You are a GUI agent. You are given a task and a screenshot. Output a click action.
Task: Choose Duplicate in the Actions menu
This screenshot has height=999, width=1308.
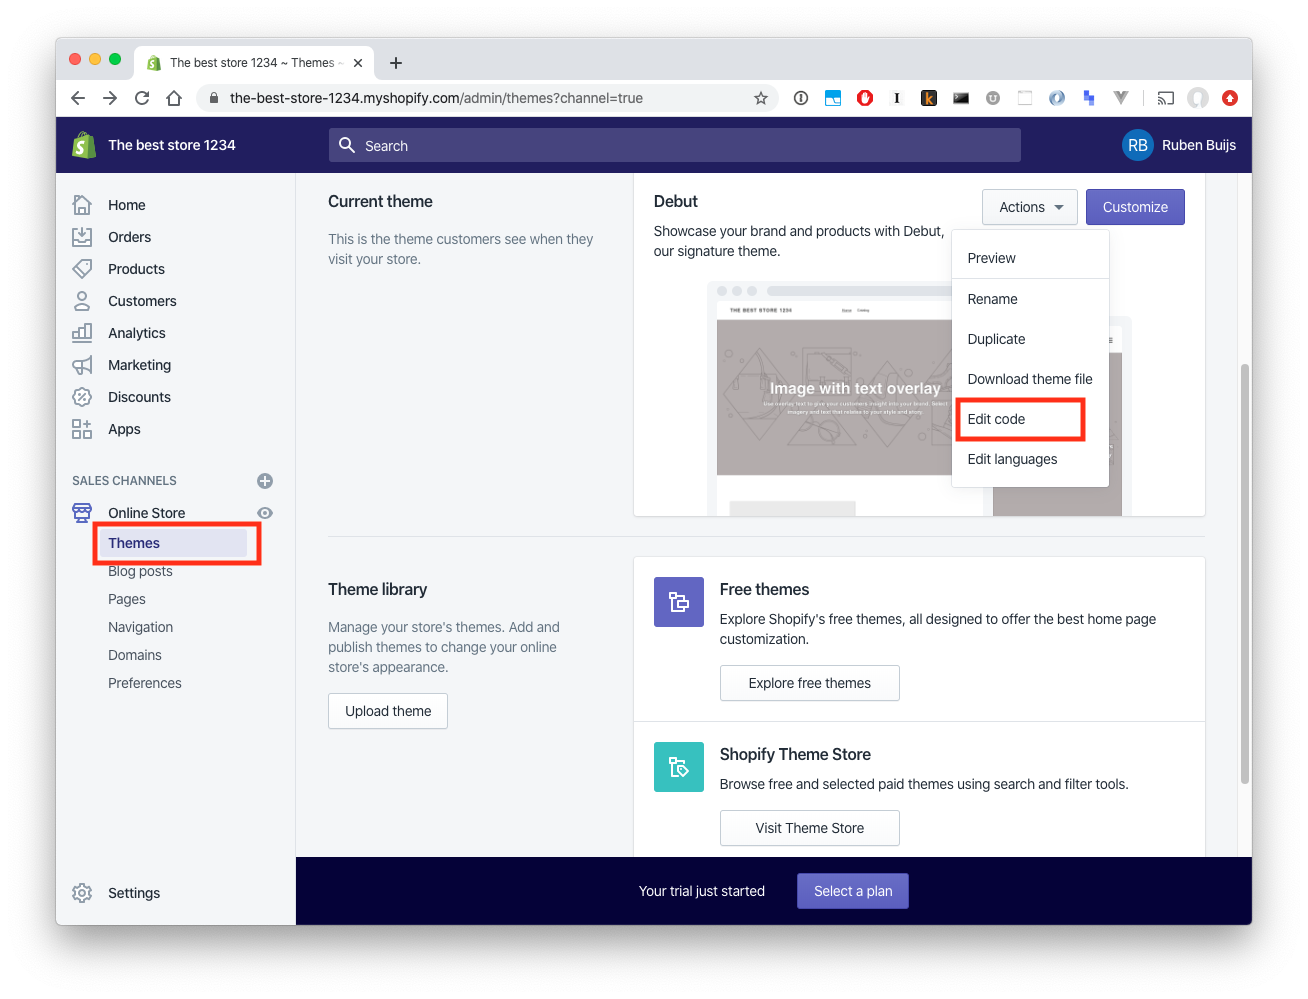point(997,339)
